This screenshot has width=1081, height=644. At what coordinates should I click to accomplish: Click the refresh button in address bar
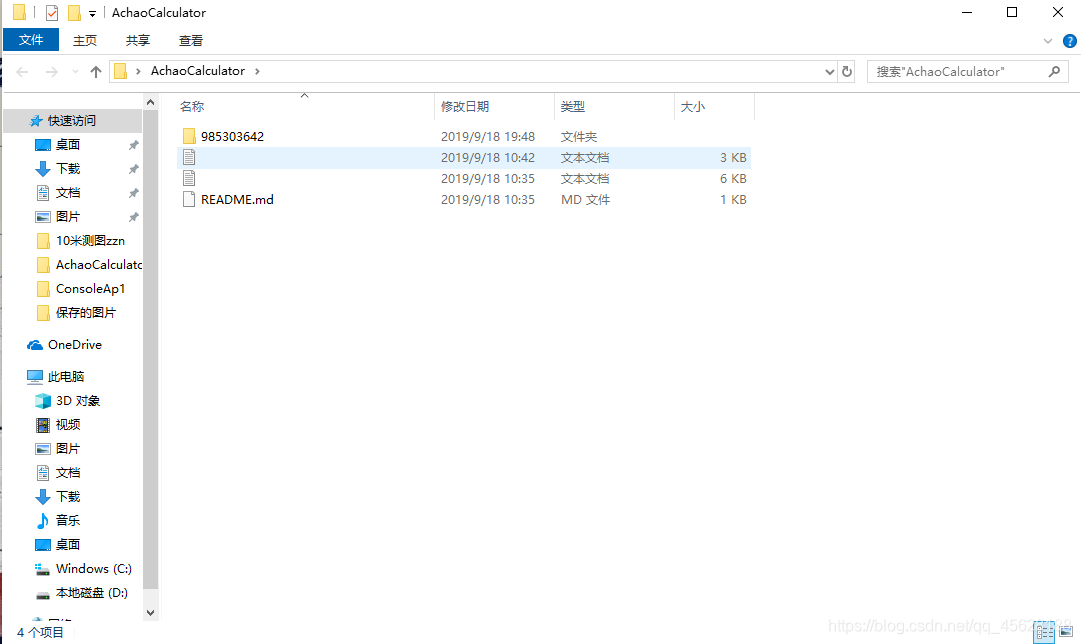(x=847, y=72)
